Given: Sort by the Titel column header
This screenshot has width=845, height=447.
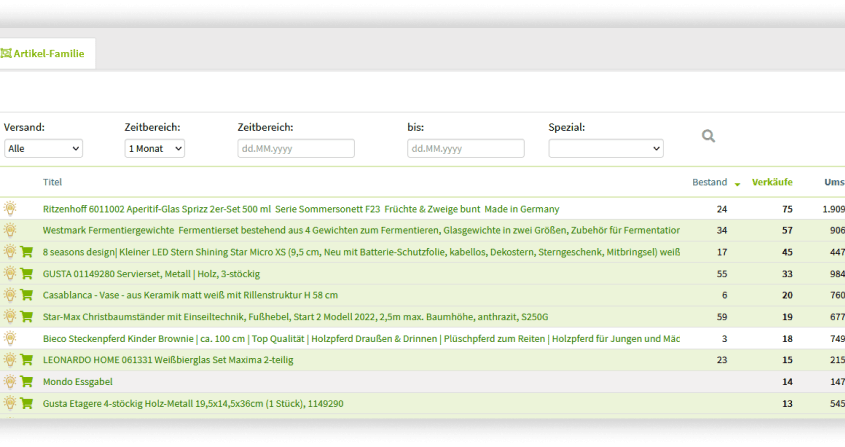Looking at the screenshot, I should click(52, 182).
